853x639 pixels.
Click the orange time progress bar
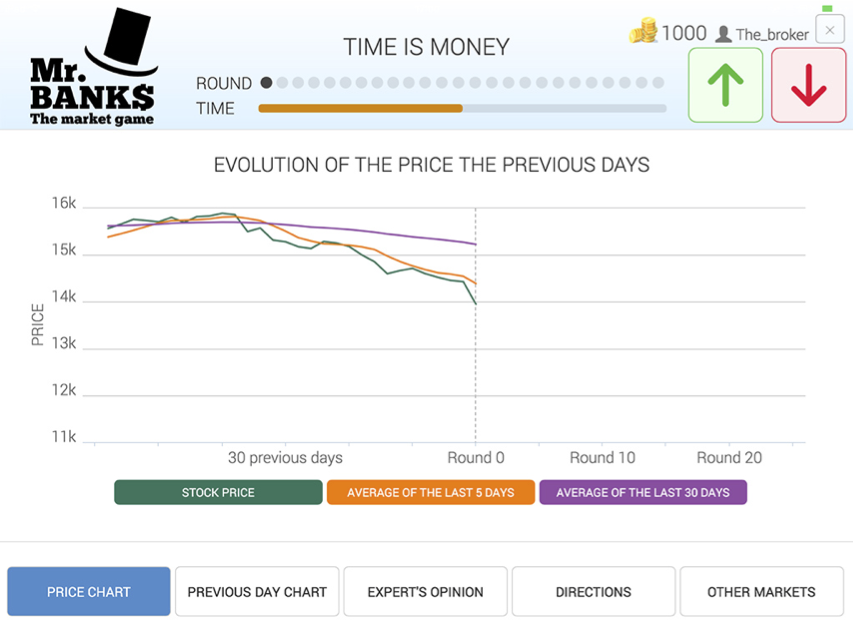pos(360,108)
